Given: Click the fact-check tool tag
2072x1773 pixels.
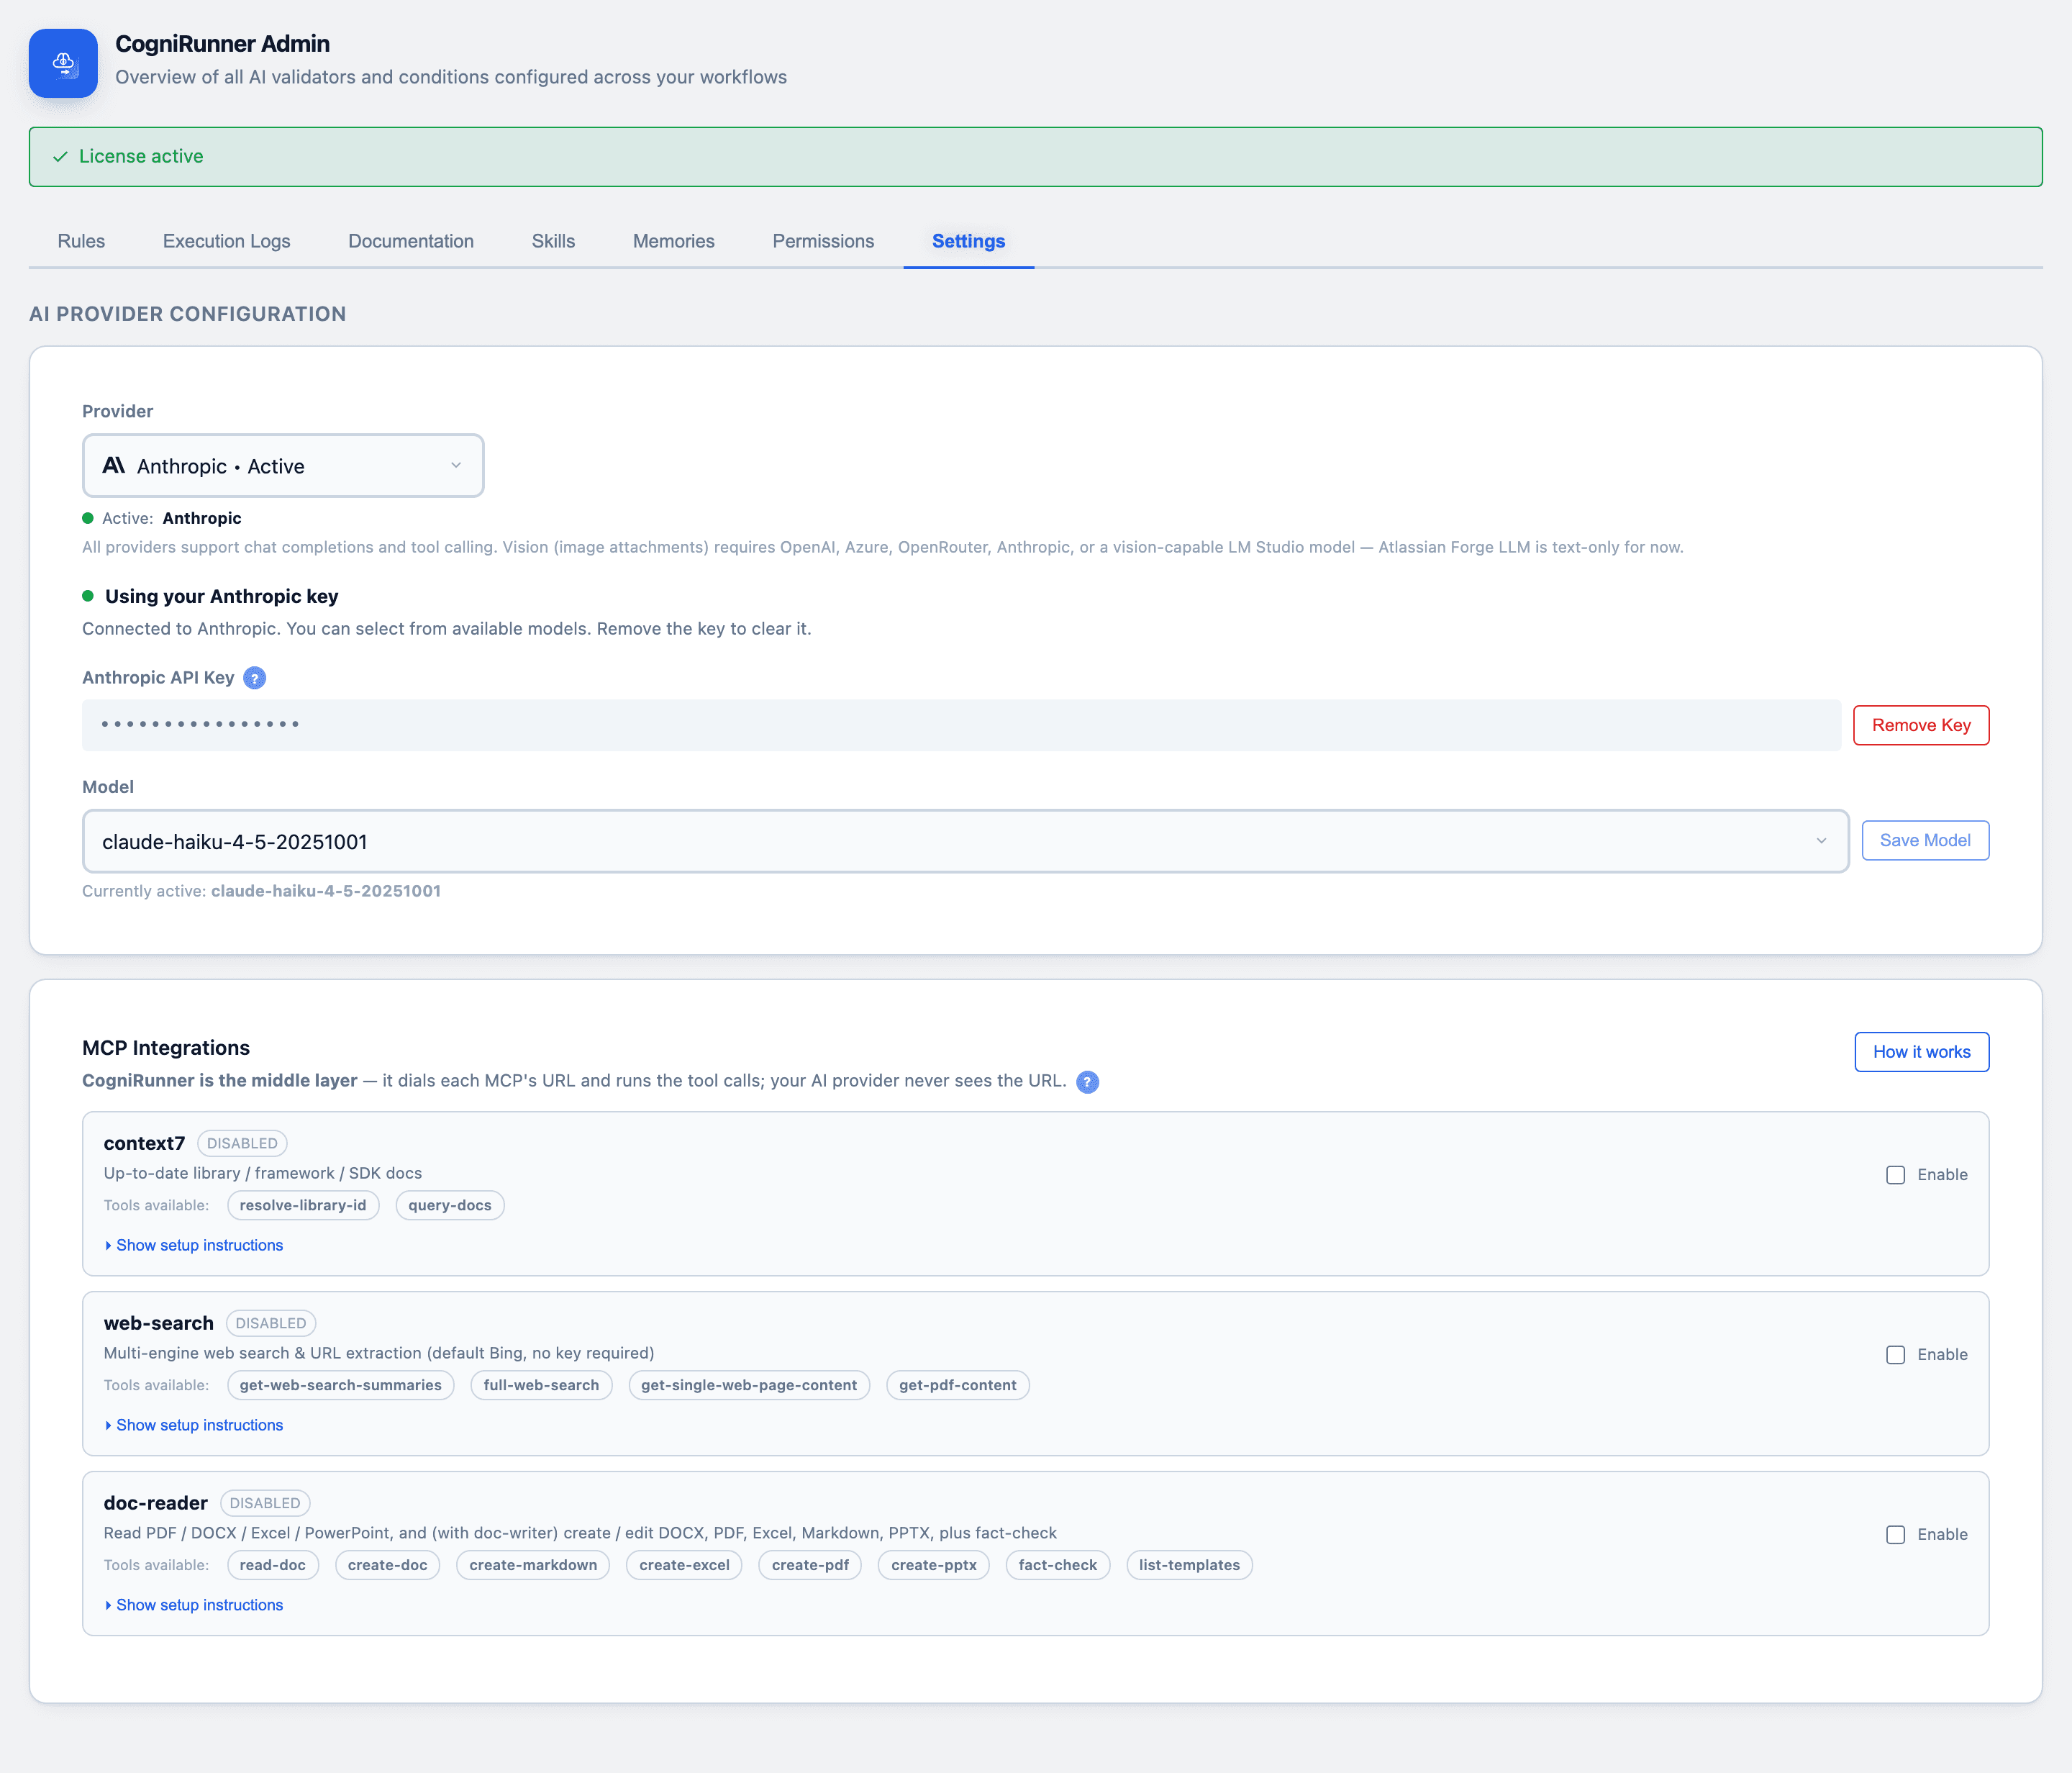Looking at the screenshot, I should tap(1058, 1565).
